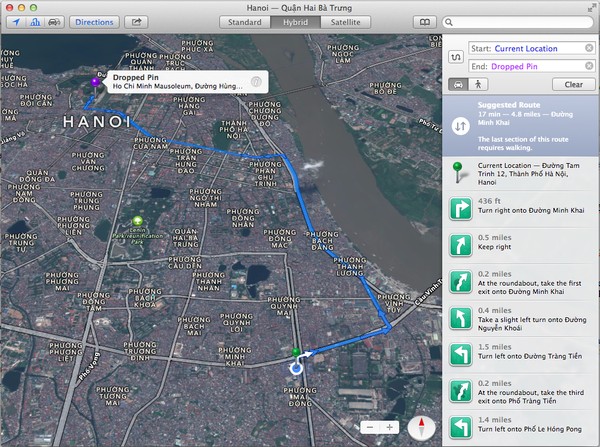Click slight left turn icon Nguyễn Khoái

[x=460, y=318]
